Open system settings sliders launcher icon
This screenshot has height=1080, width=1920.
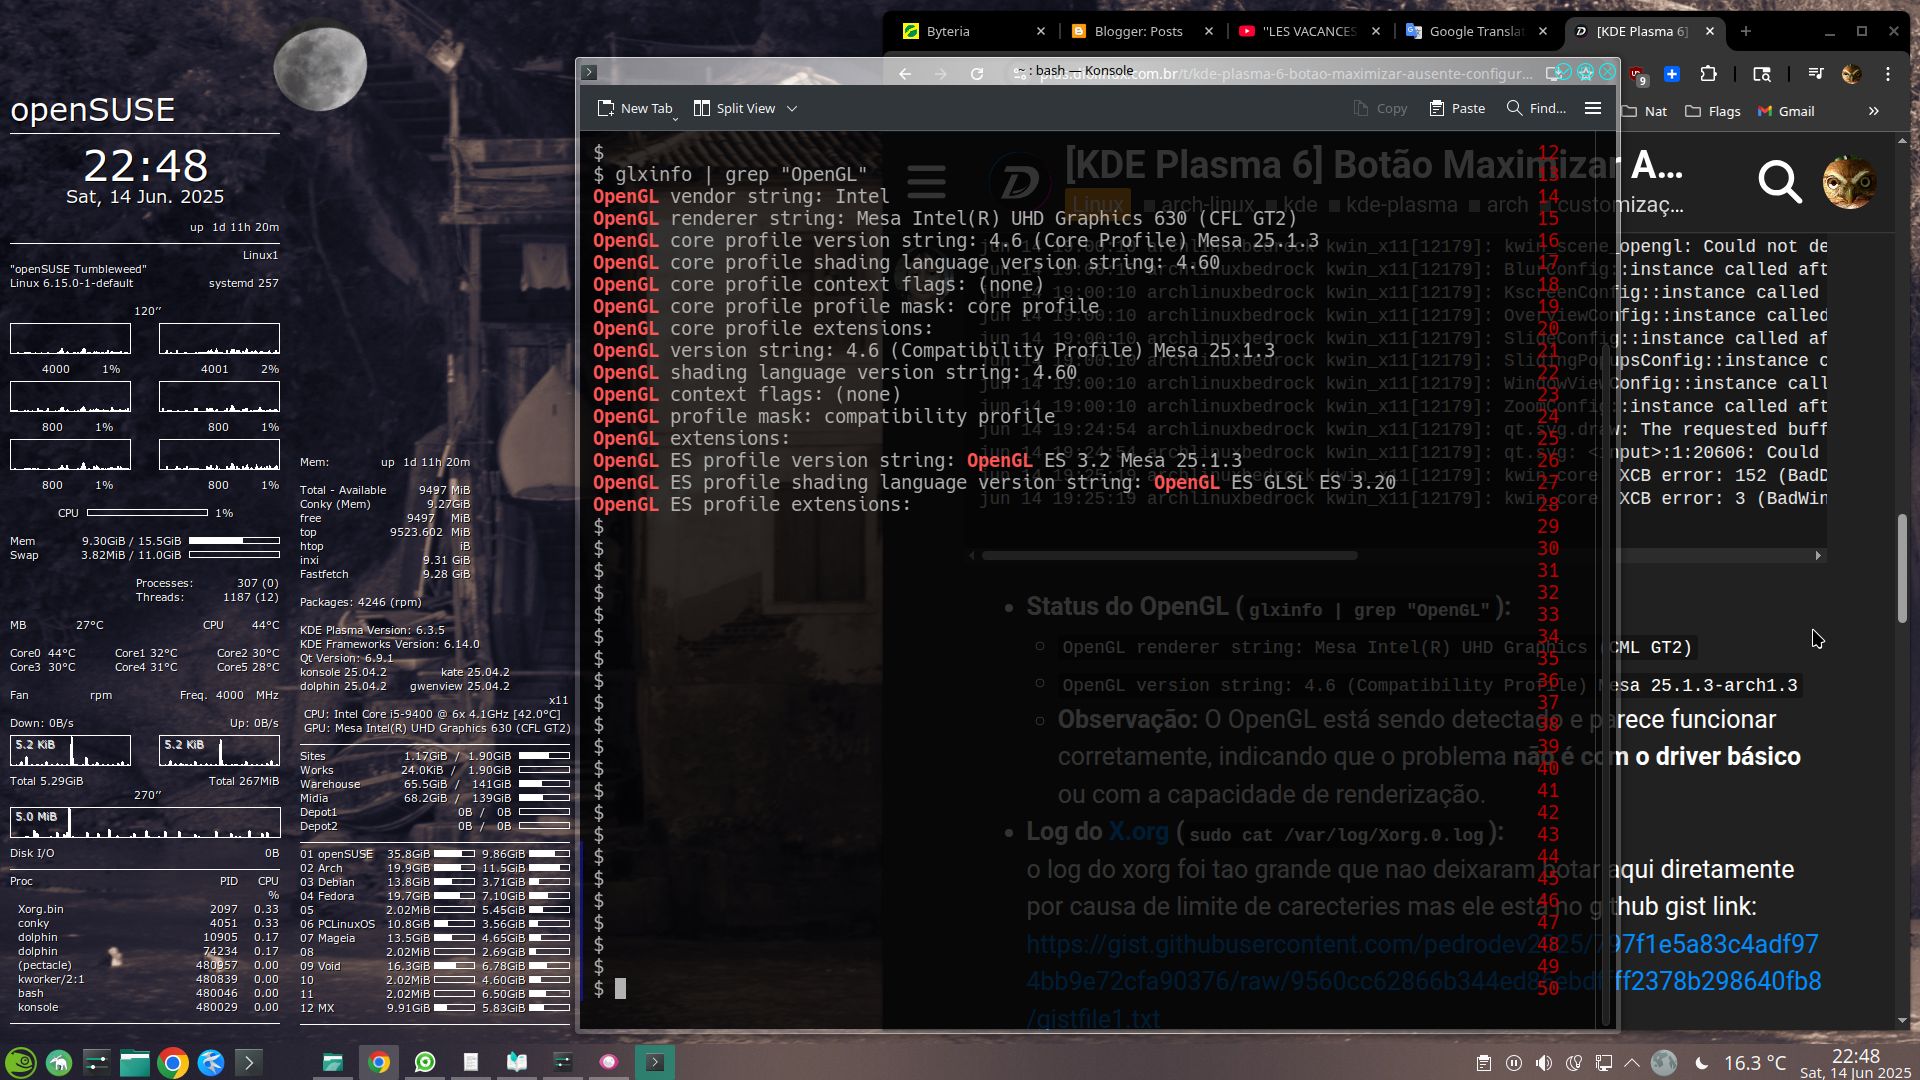[x=97, y=1062]
